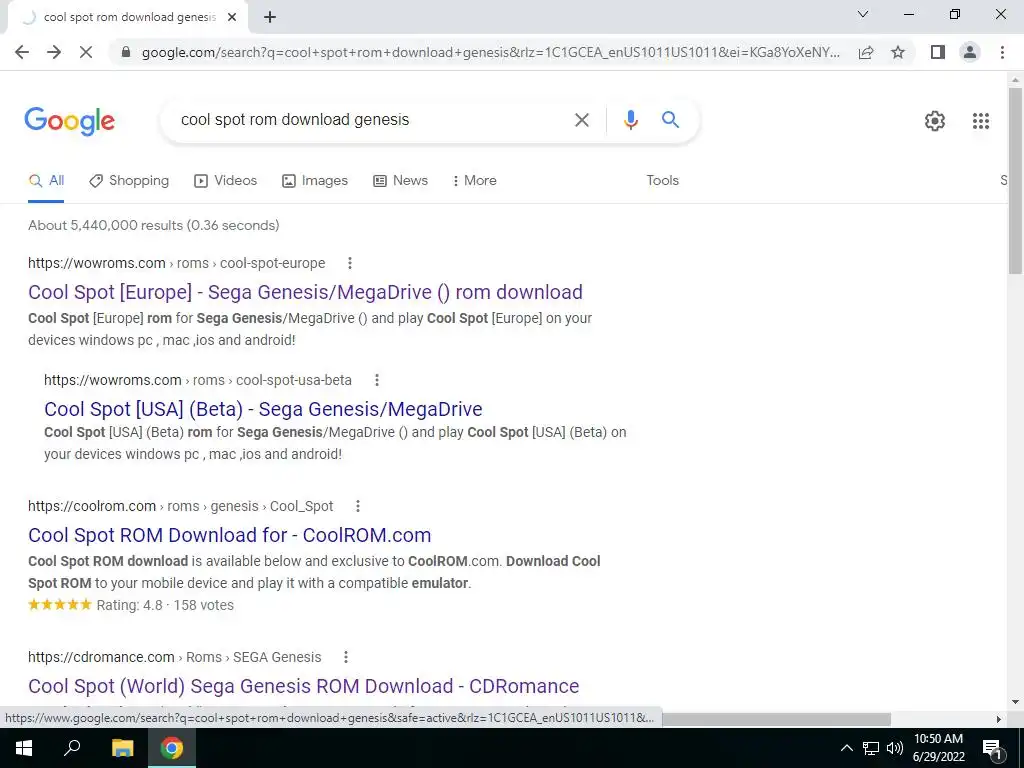Viewport: 1024px width, 768px height.
Task: Open search Tools
Action: (x=662, y=181)
